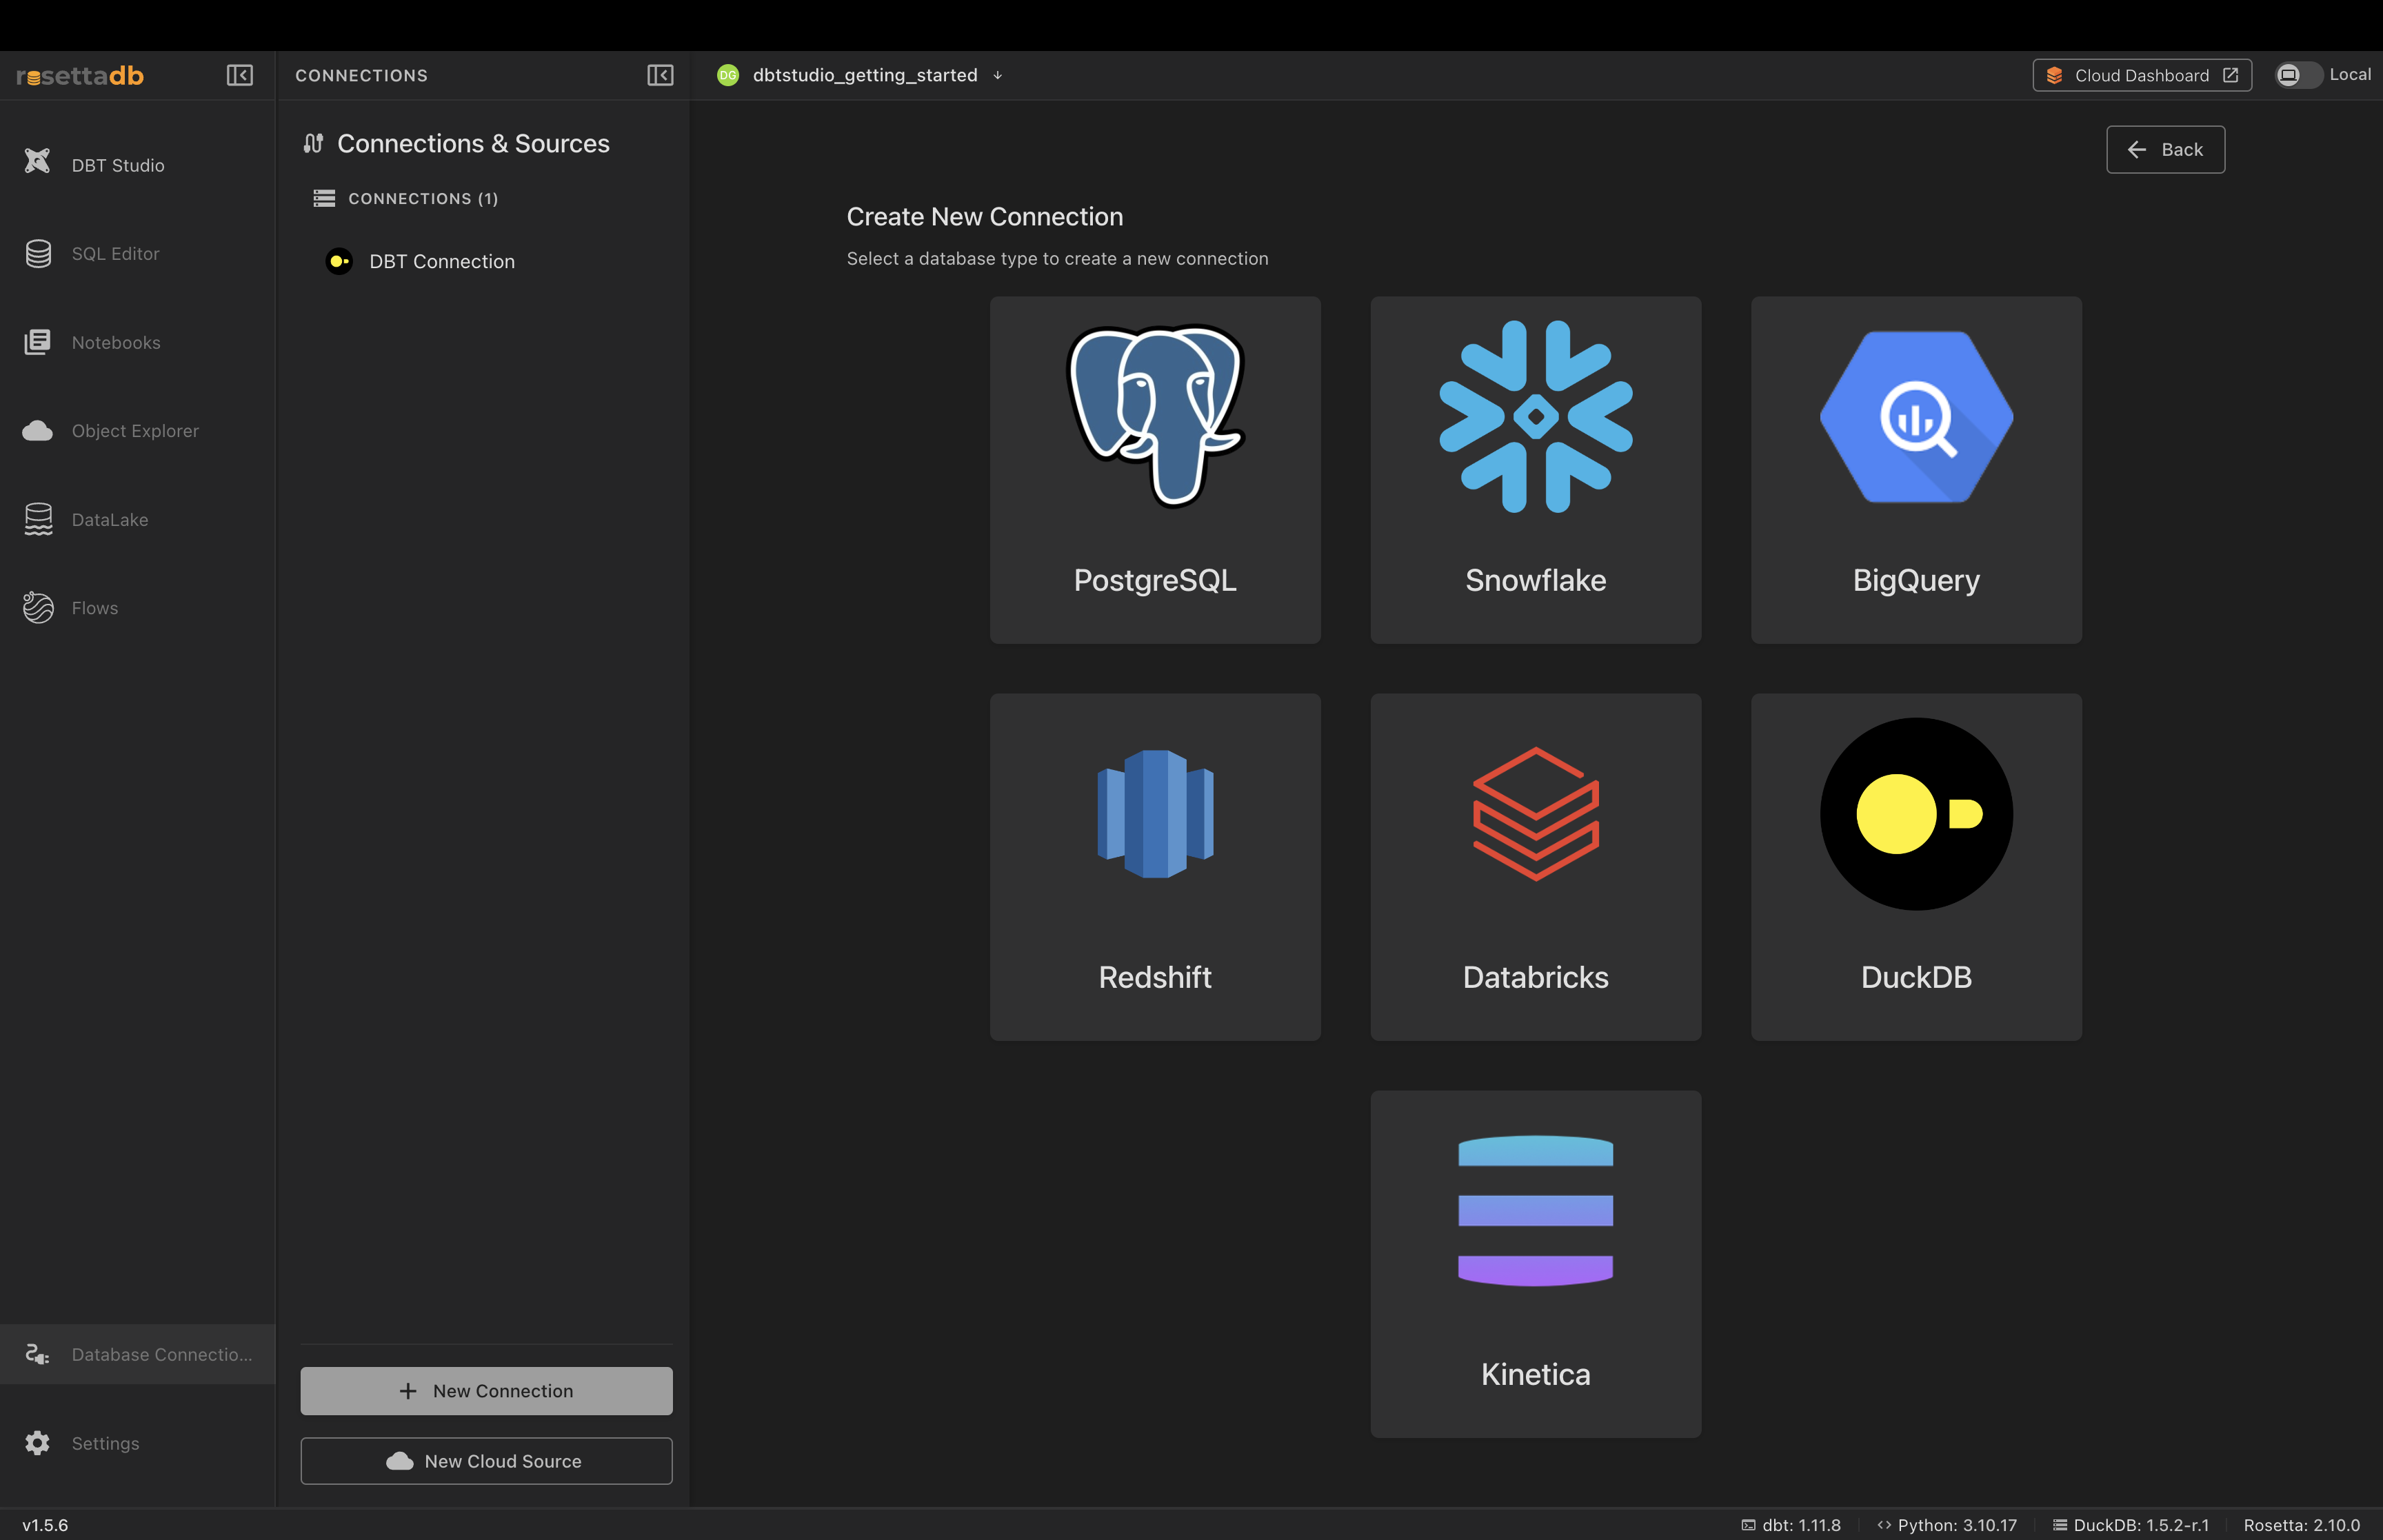
Task: Open Object Explorer
Action: [137, 431]
